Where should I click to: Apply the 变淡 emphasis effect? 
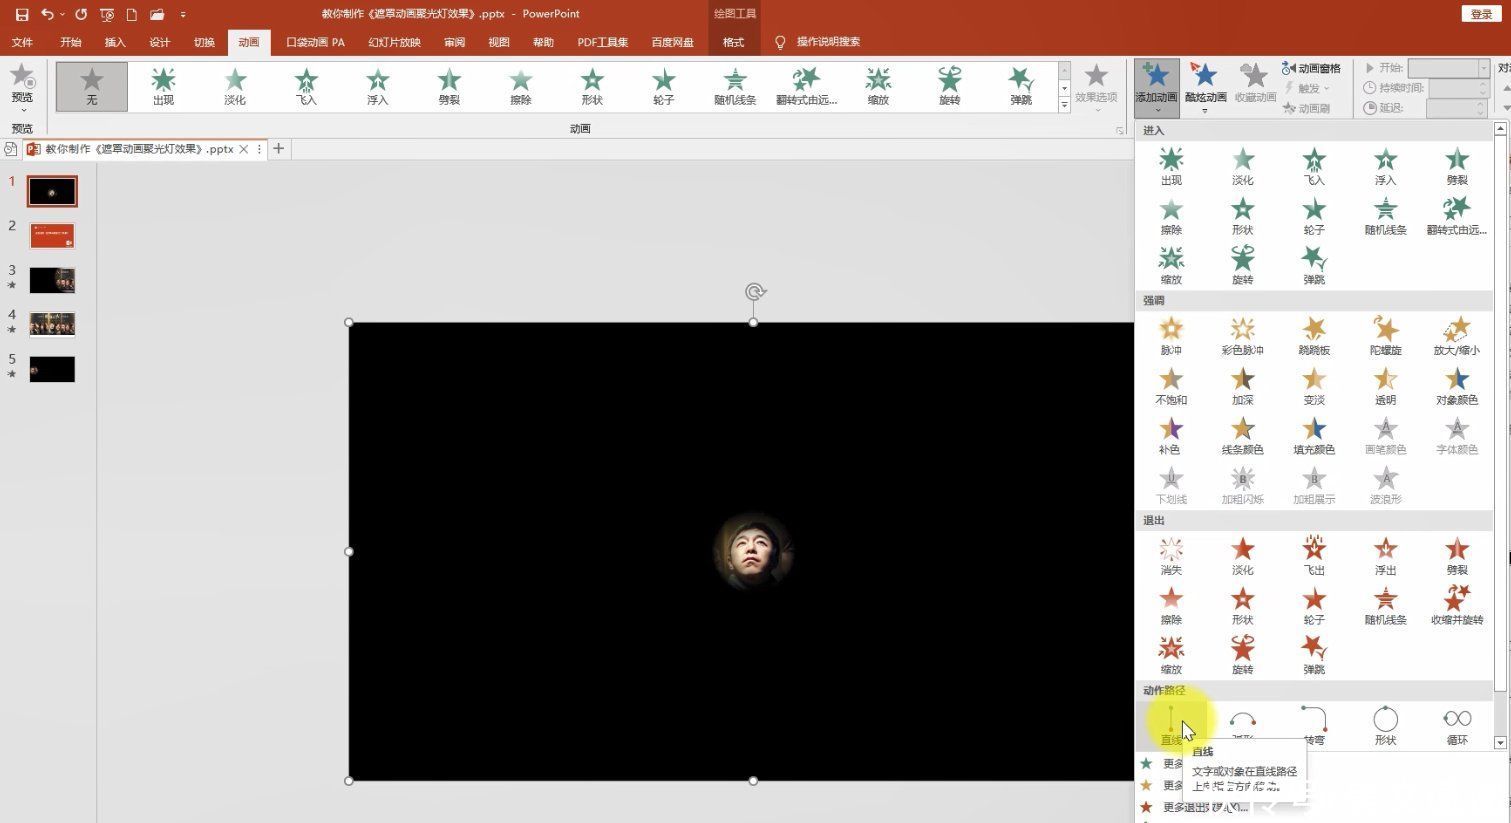(1314, 386)
